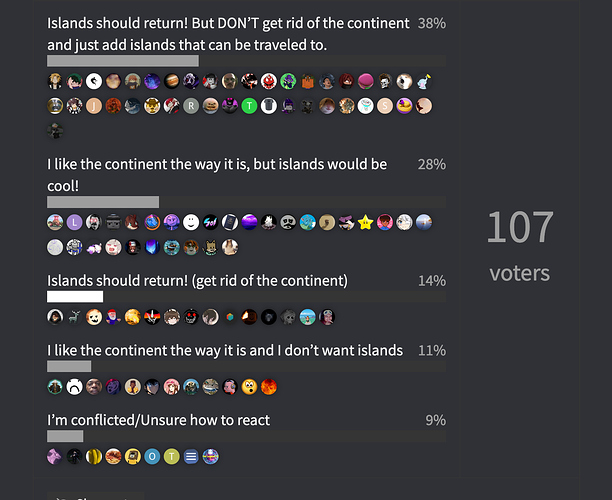Image resolution: width=612 pixels, height=500 pixels.
Task: Select 'Islands should return! (get rid of the continent)' option
Action: (197, 281)
